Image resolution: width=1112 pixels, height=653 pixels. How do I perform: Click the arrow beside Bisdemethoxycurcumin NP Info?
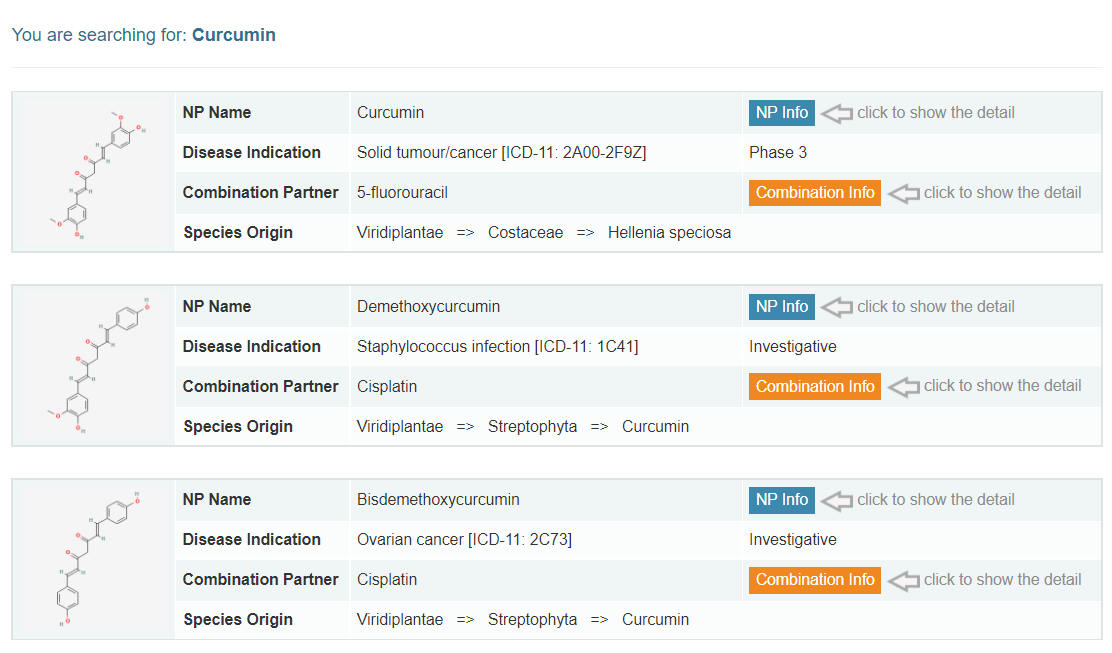click(836, 500)
